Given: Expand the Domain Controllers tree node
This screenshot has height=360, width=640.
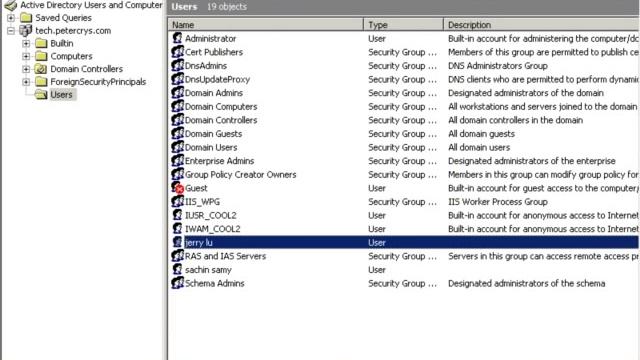Looking at the screenshot, I should pyautogui.click(x=26, y=69).
